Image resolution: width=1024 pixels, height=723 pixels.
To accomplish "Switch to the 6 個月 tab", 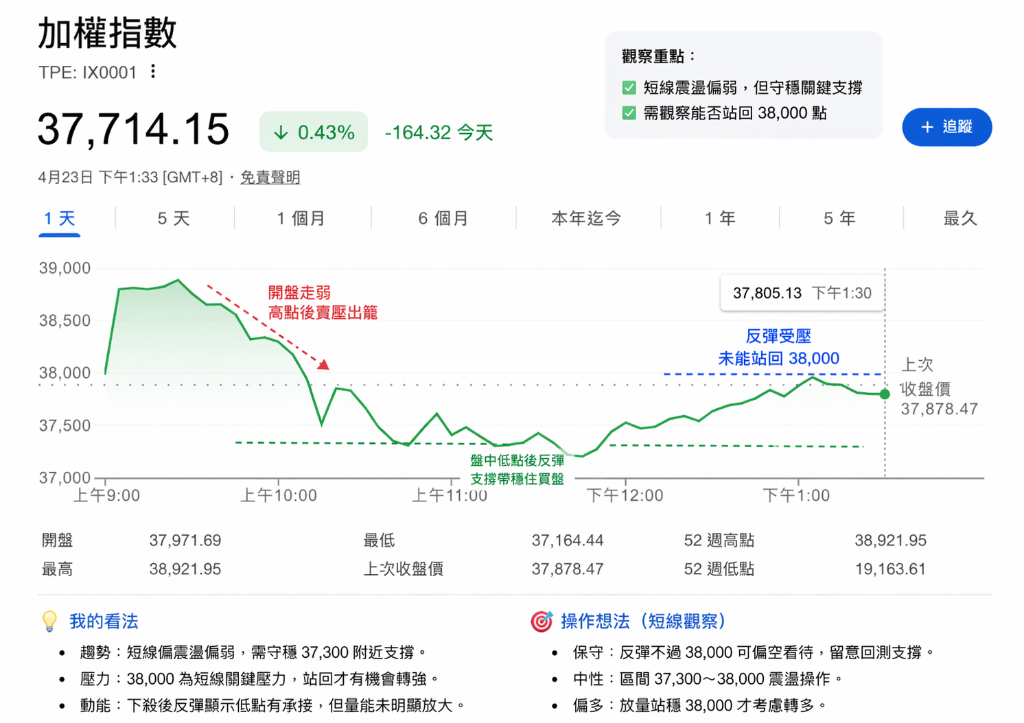I will [443, 218].
